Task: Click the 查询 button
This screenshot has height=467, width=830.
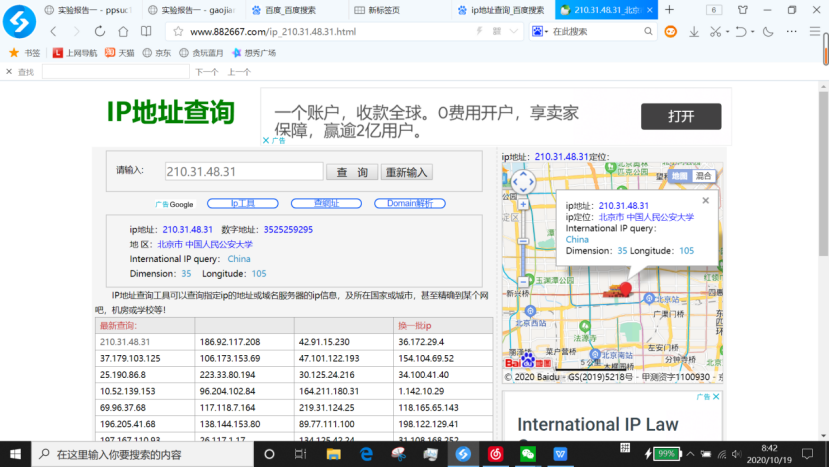Action: pyautogui.click(x=351, y=172)
